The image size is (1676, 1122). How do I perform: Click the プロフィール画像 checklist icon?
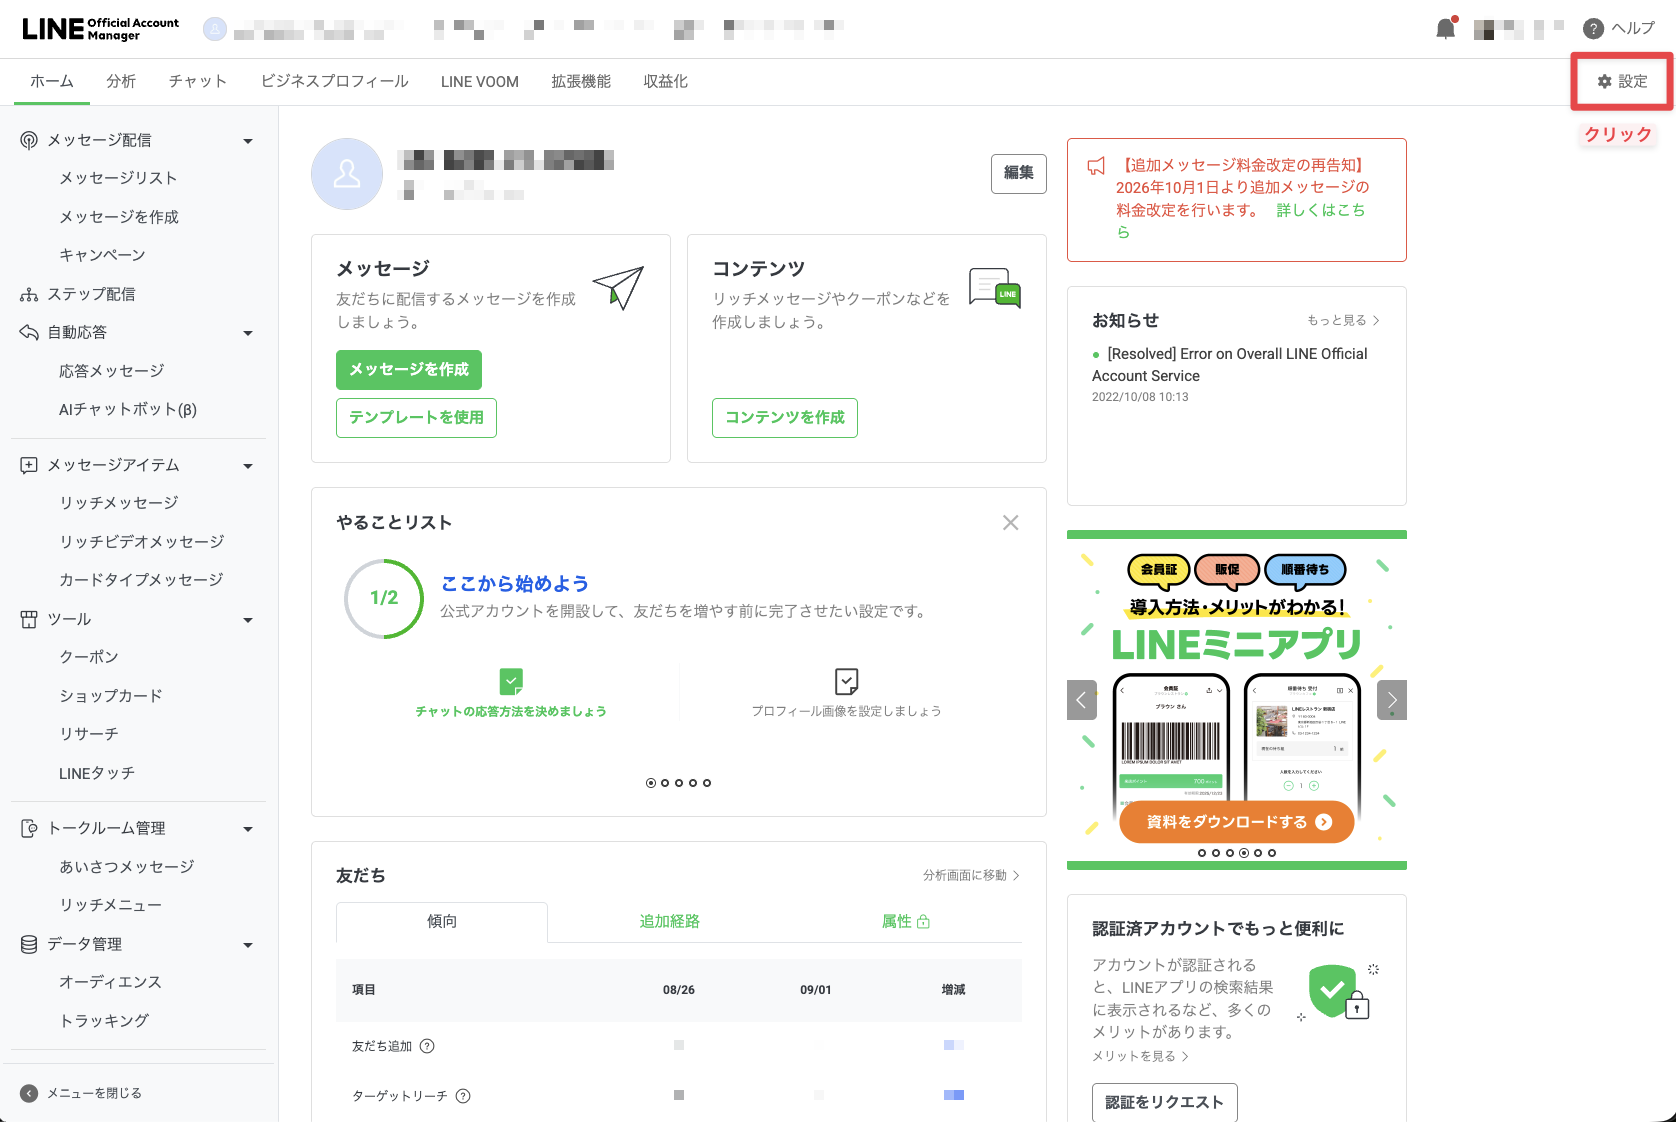click(x=847, y=682)
